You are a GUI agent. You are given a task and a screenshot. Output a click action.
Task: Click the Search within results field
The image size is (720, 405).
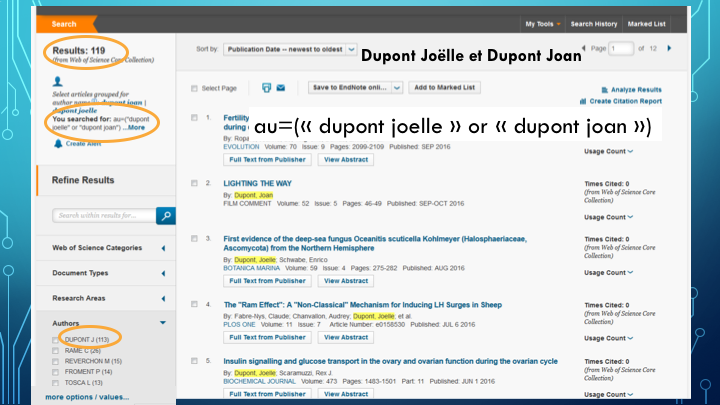(105, 215)
